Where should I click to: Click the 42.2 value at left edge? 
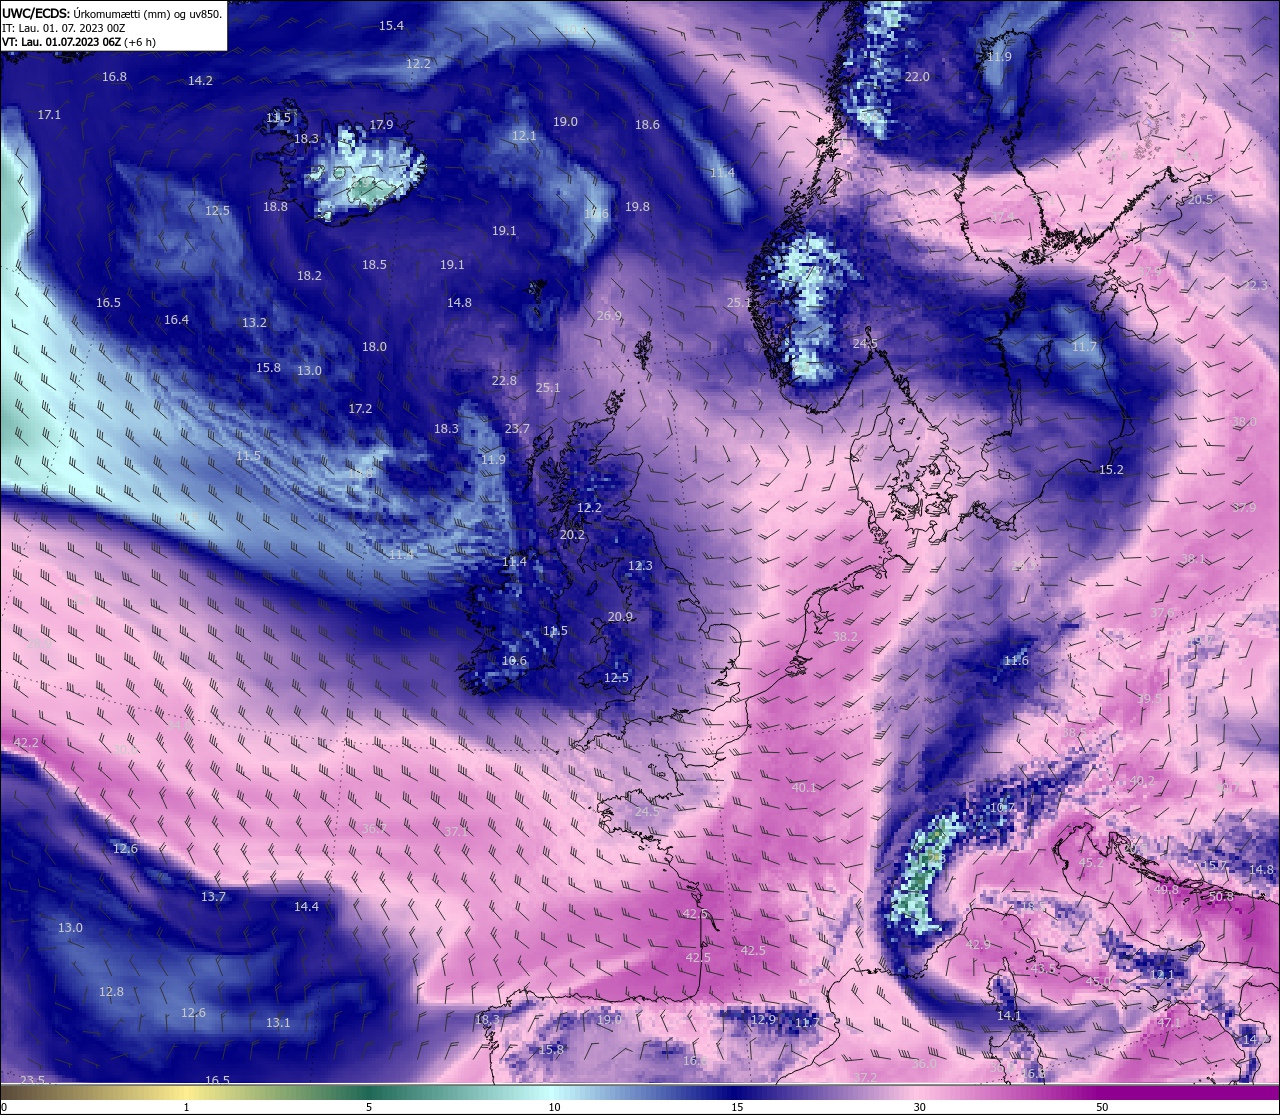26,743
